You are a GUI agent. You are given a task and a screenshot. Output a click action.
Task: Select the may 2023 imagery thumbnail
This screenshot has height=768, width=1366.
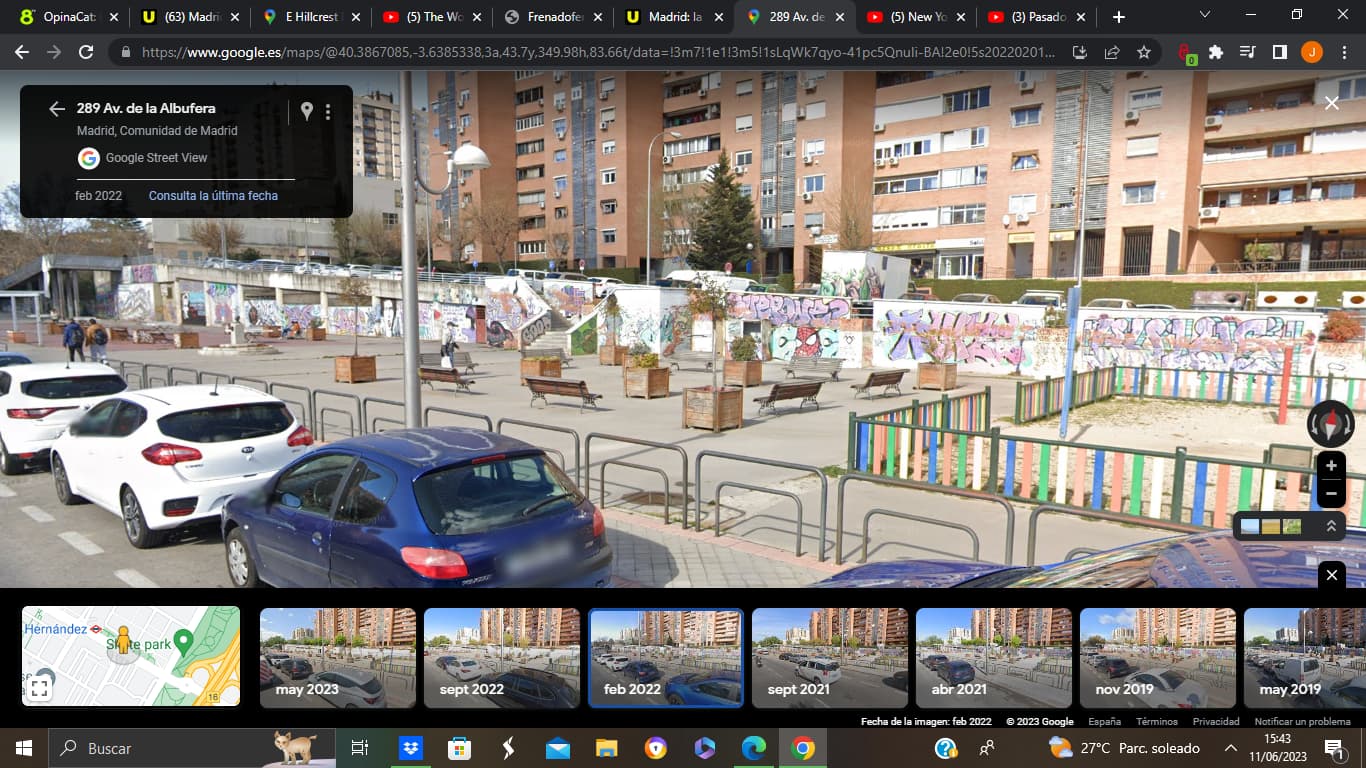pyautogui.click(x=338, y=657)
